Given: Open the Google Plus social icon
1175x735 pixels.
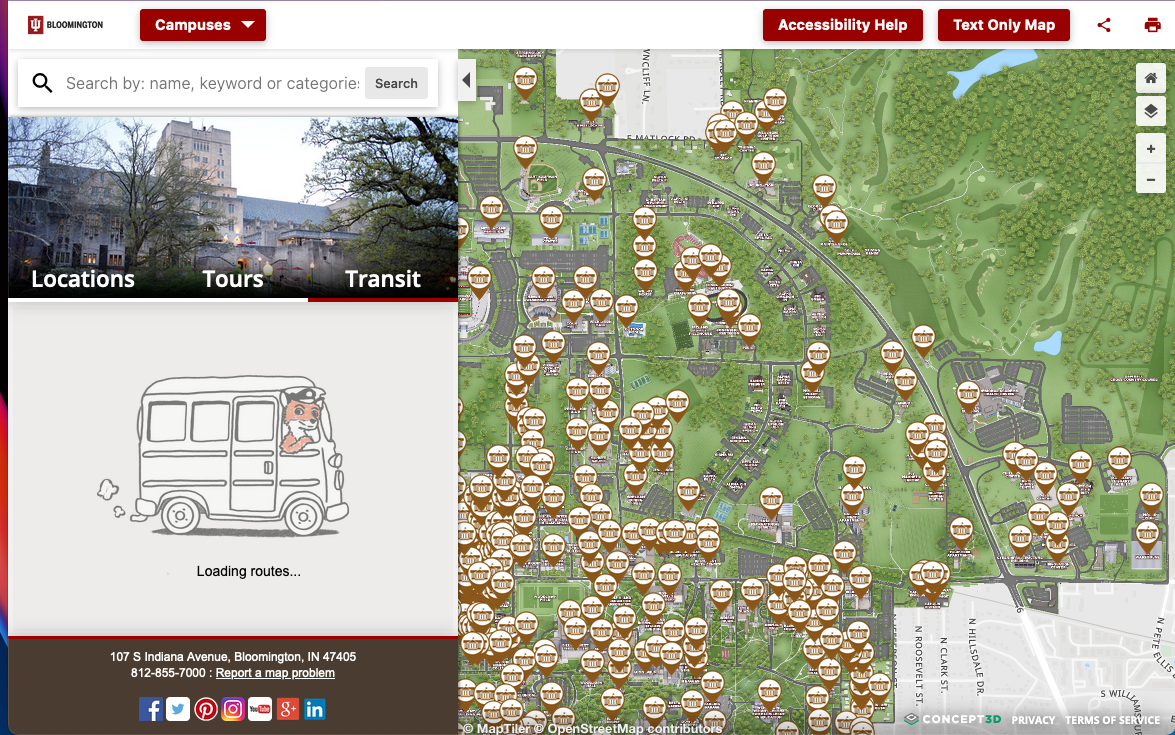Looking at the screenshot, I should pos(288,709).
